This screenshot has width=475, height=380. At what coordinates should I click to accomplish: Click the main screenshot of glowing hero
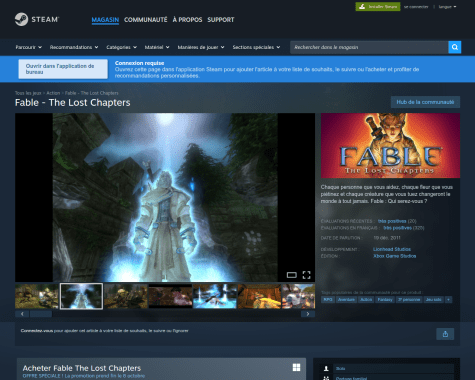[165, 197]
